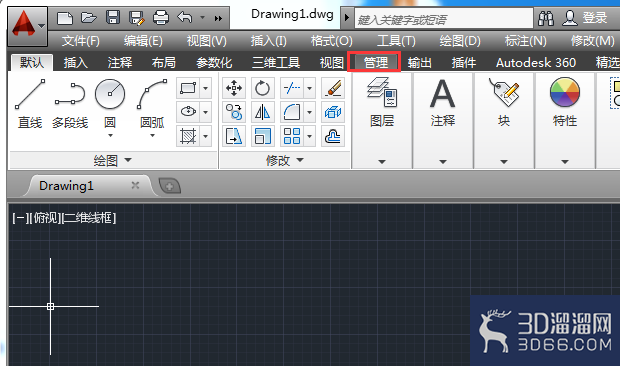The height and width of the screenshot is (366, 620).
Task: Open the 视图(V) menu
Action: 206,41
